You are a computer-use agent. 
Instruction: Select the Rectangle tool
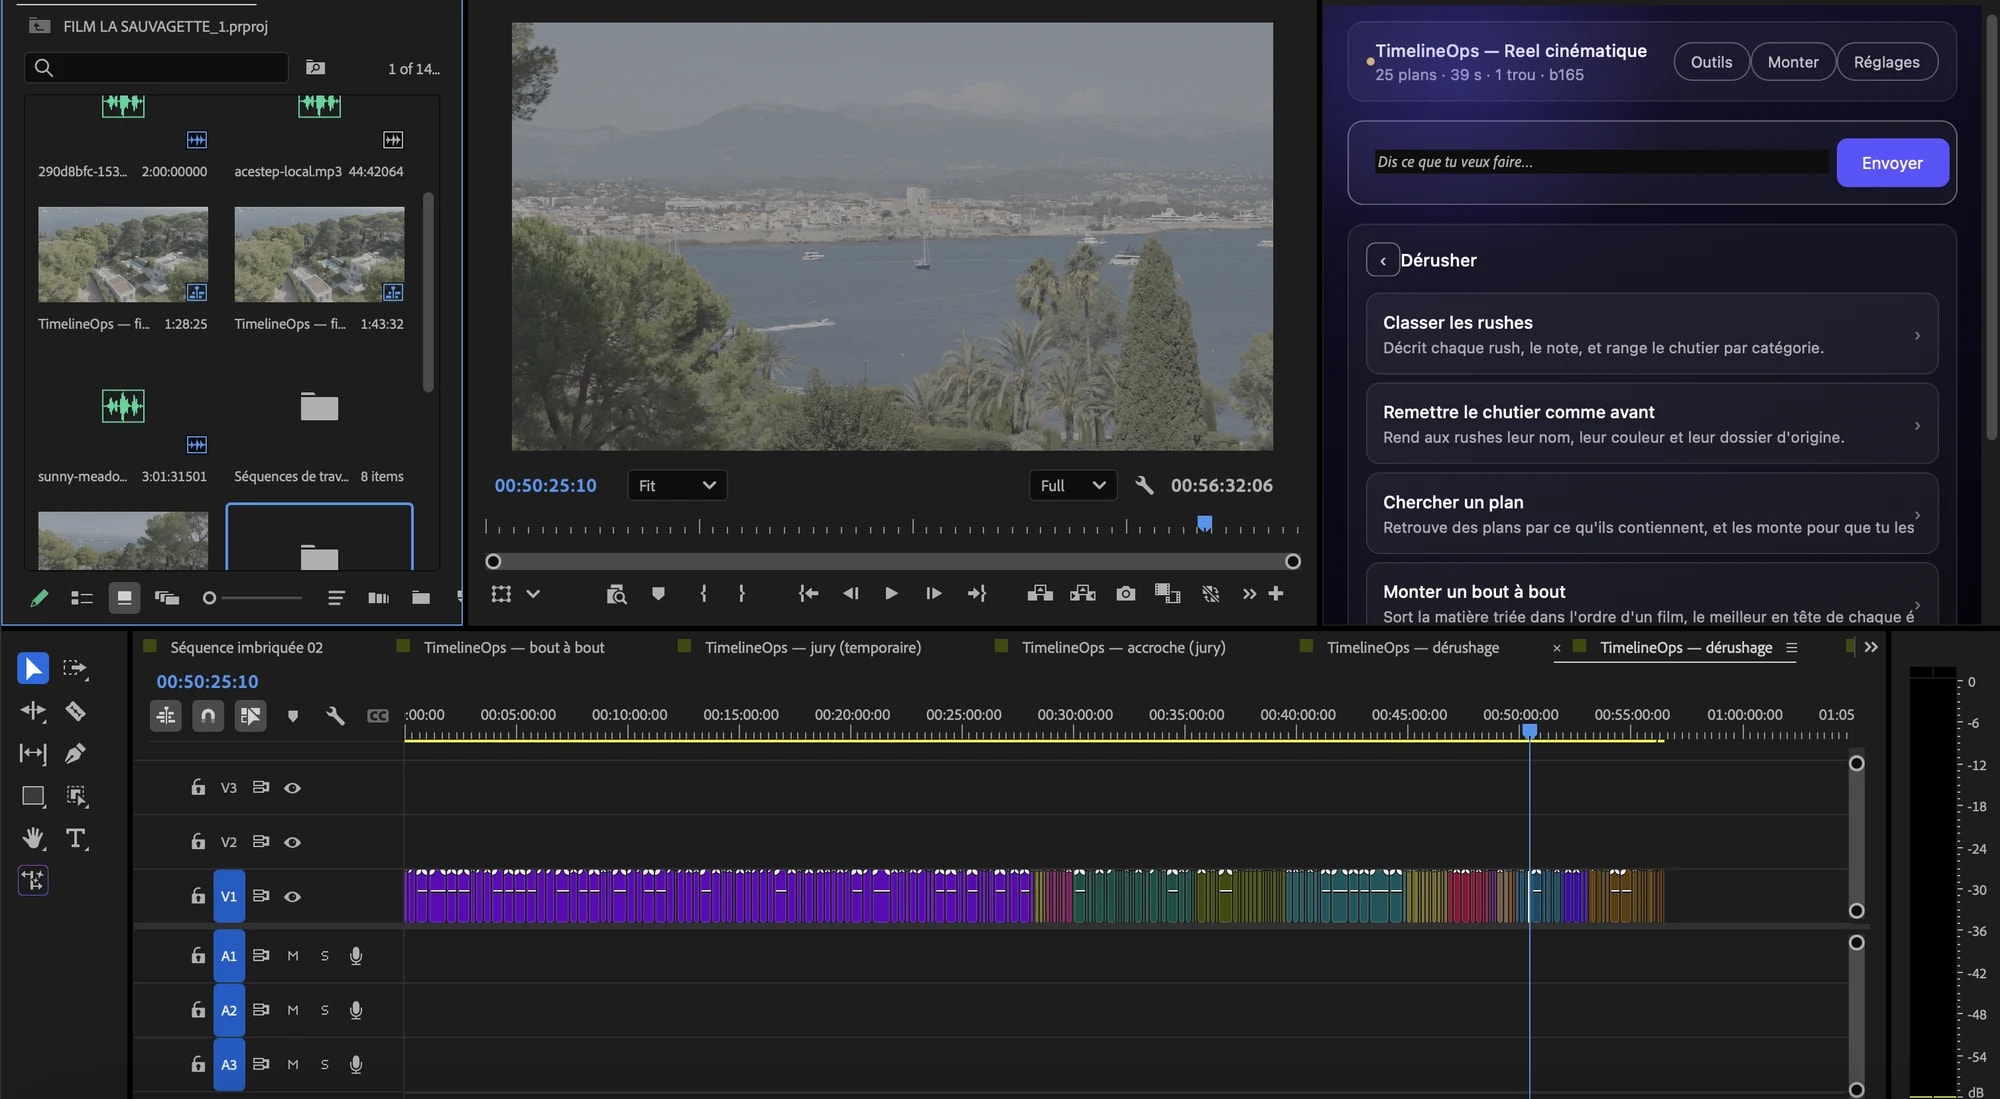point(33,796)
